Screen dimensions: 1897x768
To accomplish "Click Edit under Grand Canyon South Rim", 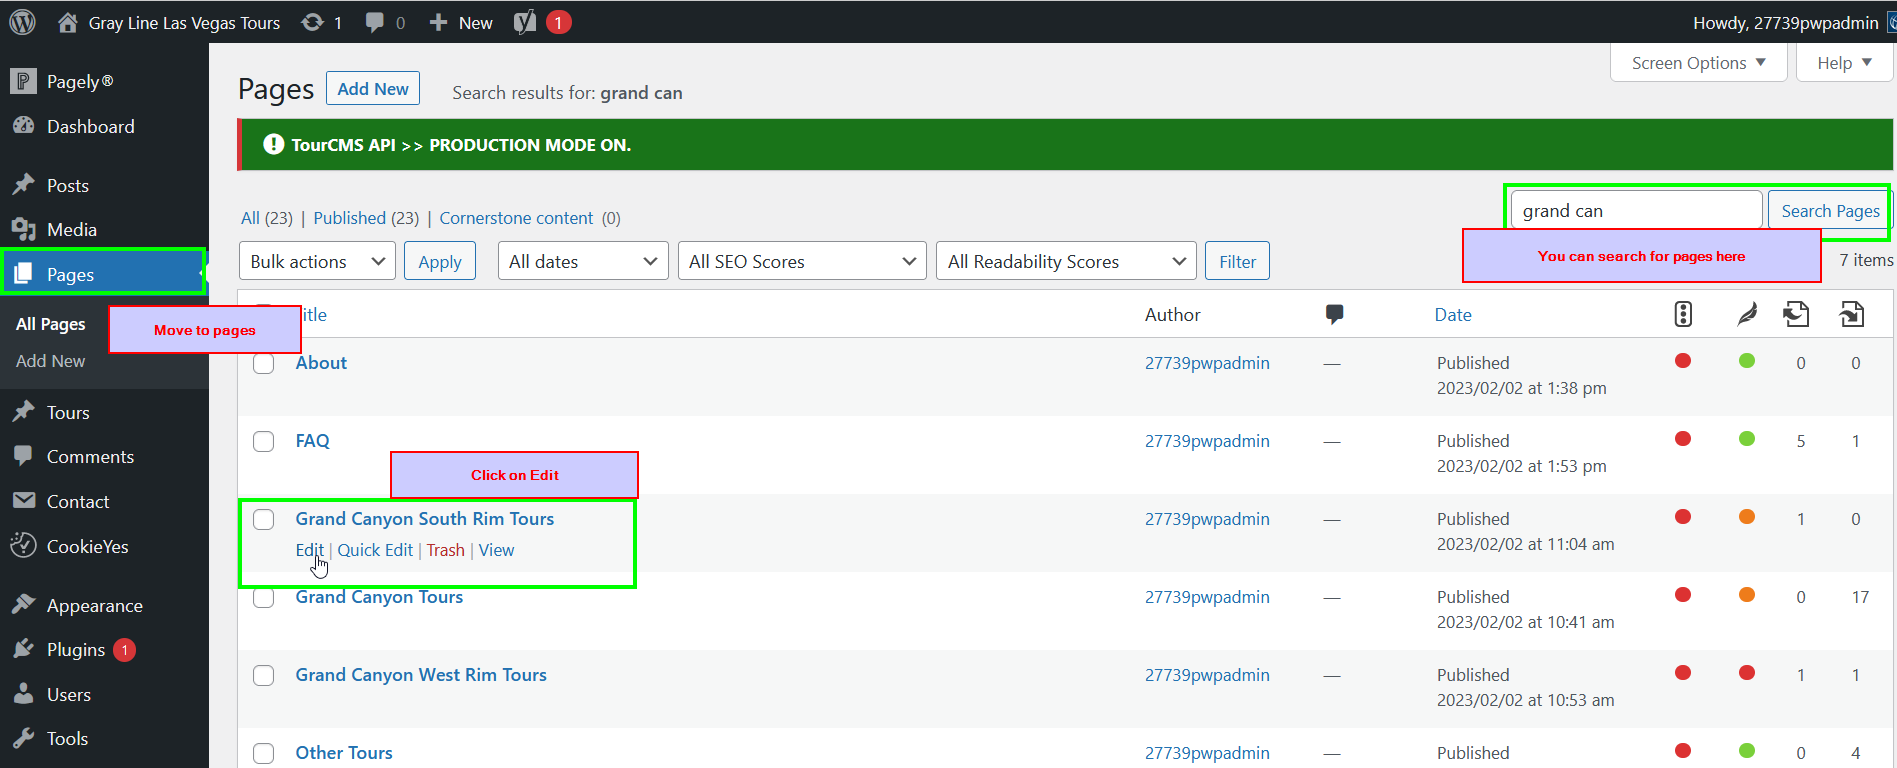I will click(x=309, y=550).
